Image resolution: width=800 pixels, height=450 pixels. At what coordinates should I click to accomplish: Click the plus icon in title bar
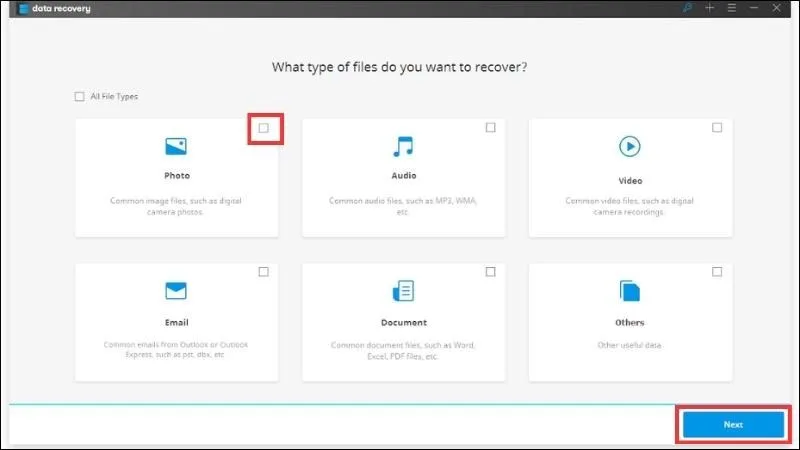point(709,8)
